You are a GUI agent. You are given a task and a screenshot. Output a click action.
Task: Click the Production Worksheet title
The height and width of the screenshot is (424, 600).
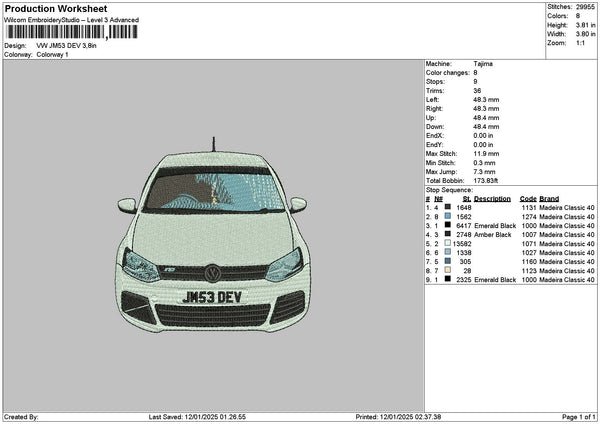pos(51,8)
